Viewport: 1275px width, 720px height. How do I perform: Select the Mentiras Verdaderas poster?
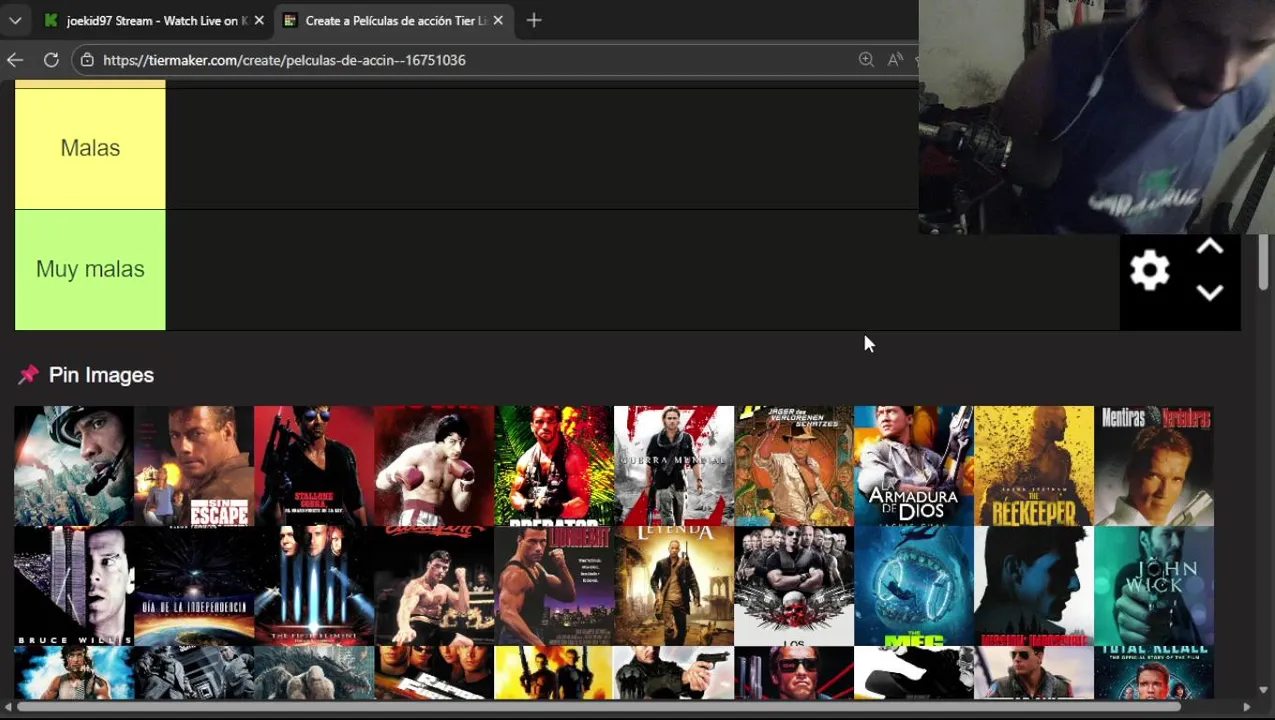click(1154, 466)
